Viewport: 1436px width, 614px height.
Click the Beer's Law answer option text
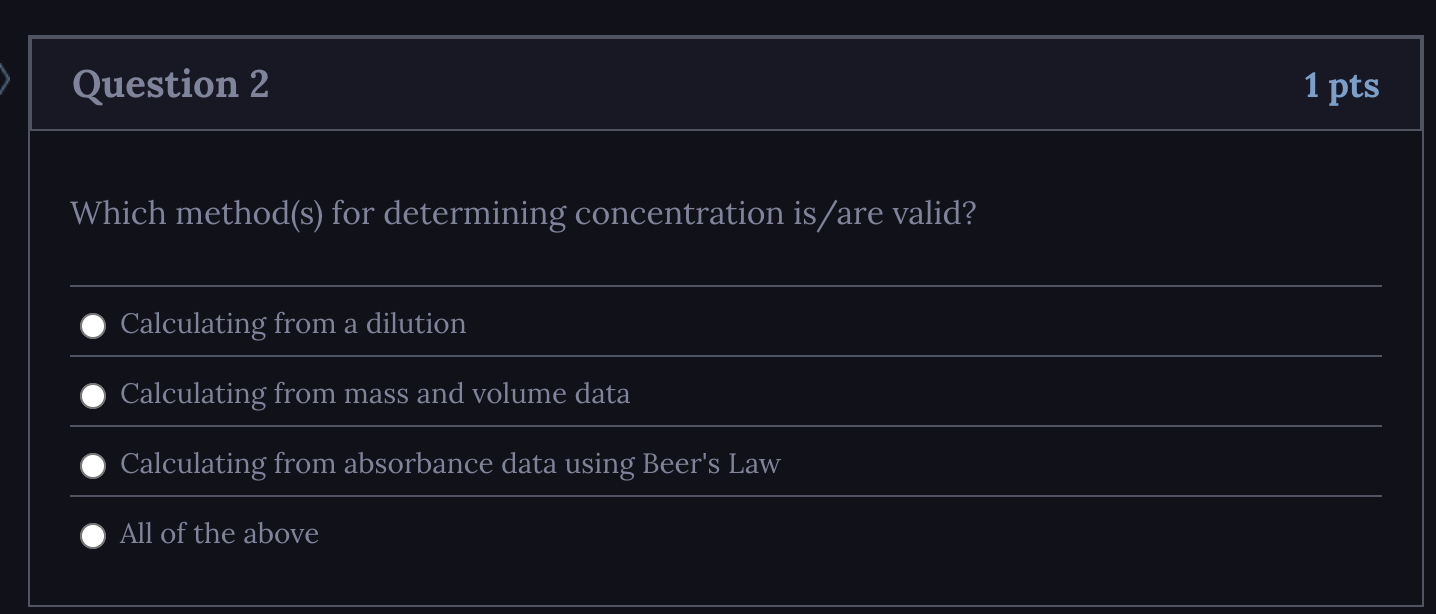(450, 464)
